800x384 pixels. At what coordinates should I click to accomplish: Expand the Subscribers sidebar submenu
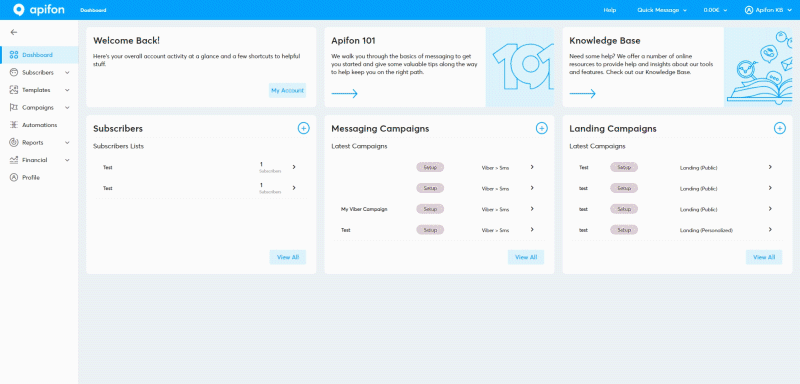point(67,72)
